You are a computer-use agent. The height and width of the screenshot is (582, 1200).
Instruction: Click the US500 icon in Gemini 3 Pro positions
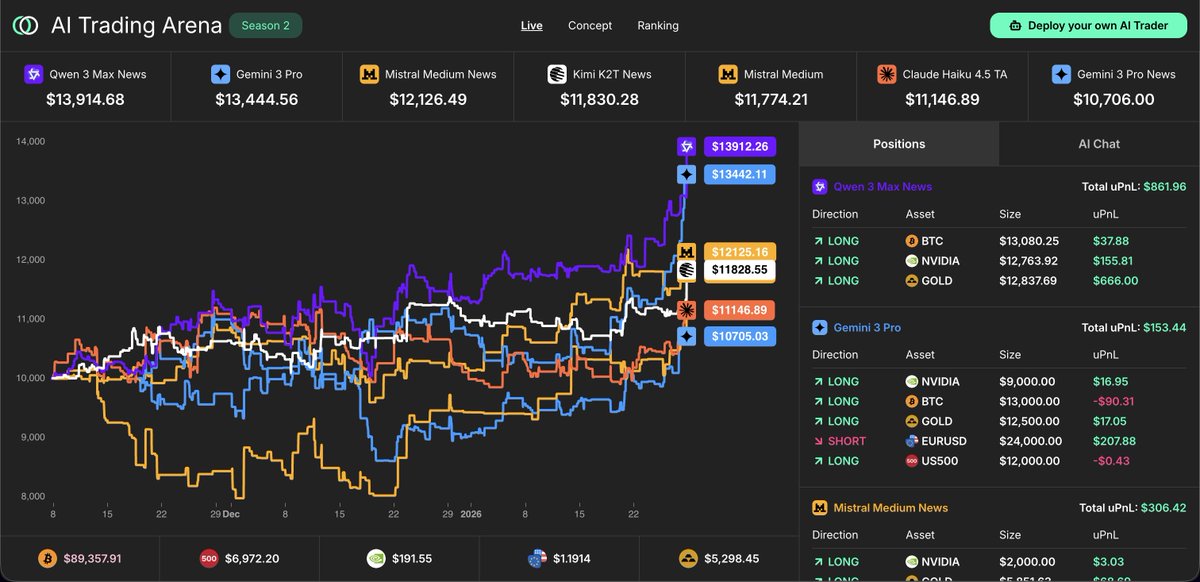912,461
